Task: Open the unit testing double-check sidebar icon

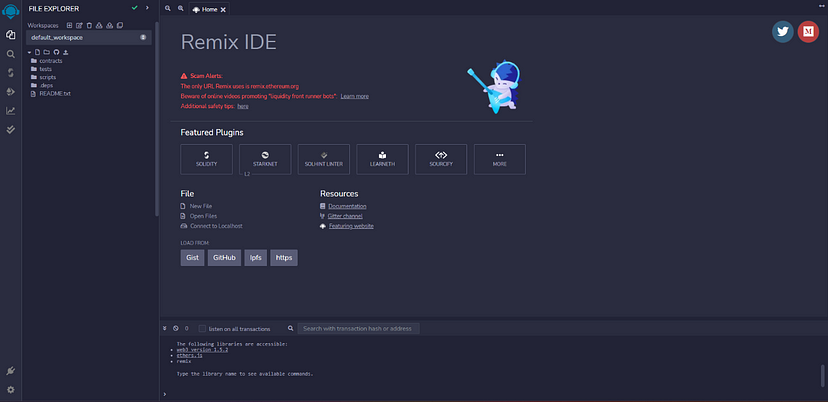Action: (x=11, y=129)
